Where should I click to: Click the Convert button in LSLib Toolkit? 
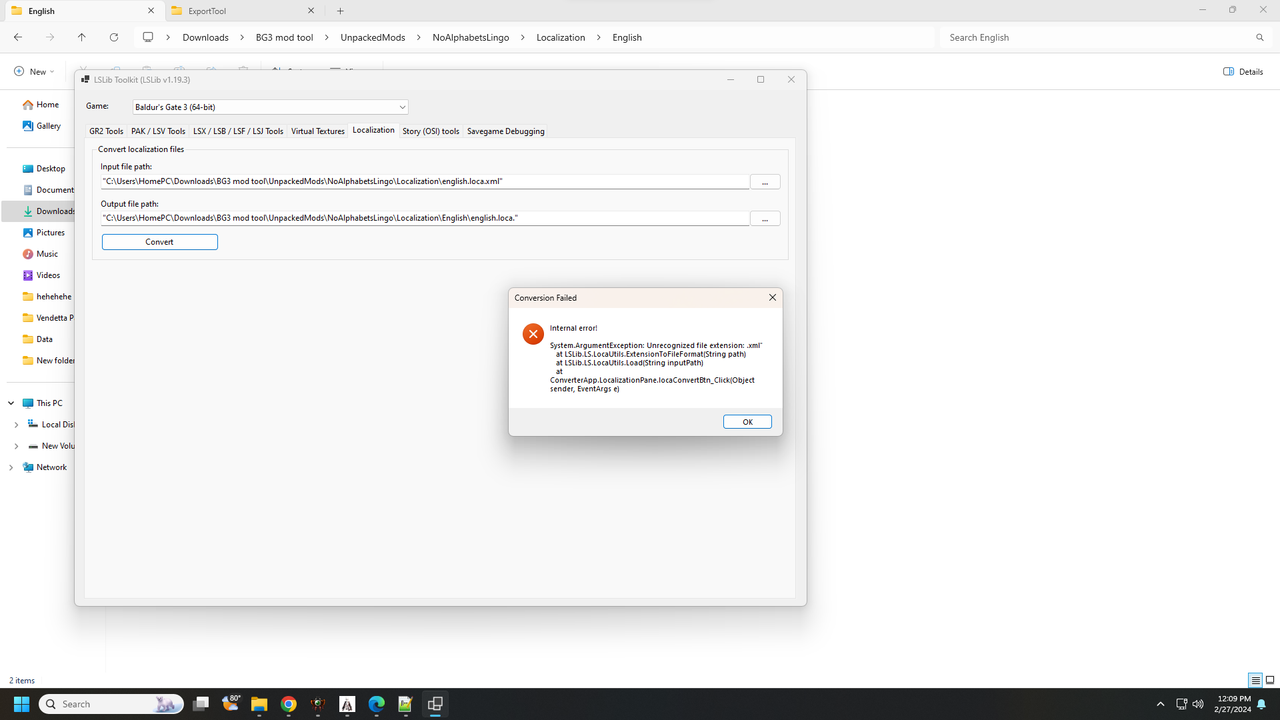(x=160, y=242)
